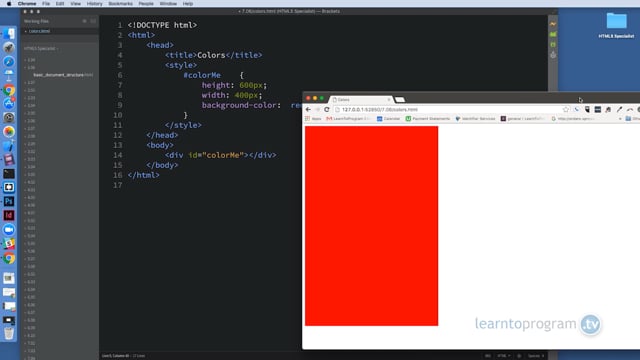Toggle split view icon beside Working Files
The height and width of the screenshot is (360, 640).
(93, 21)
